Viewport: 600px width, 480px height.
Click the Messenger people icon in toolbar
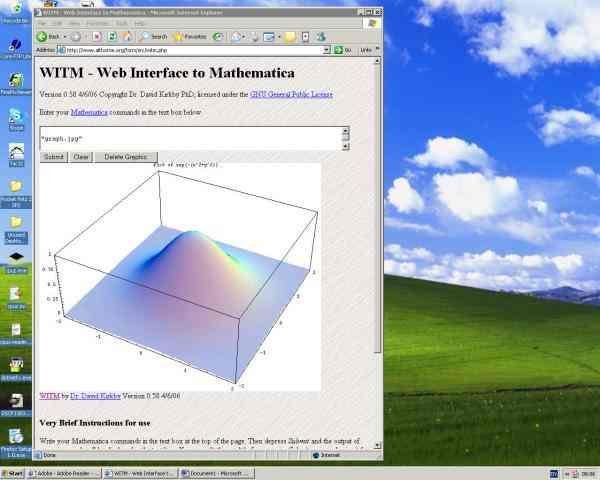click(x=321, y=37)
